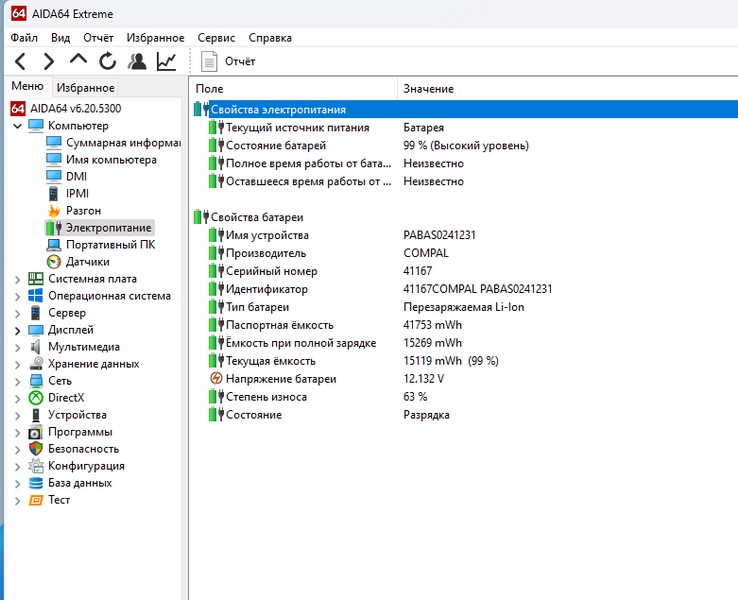This screenshot has height=600, width=738.
Task: Open the Сервис menu
Action: [x=216, y=38]
